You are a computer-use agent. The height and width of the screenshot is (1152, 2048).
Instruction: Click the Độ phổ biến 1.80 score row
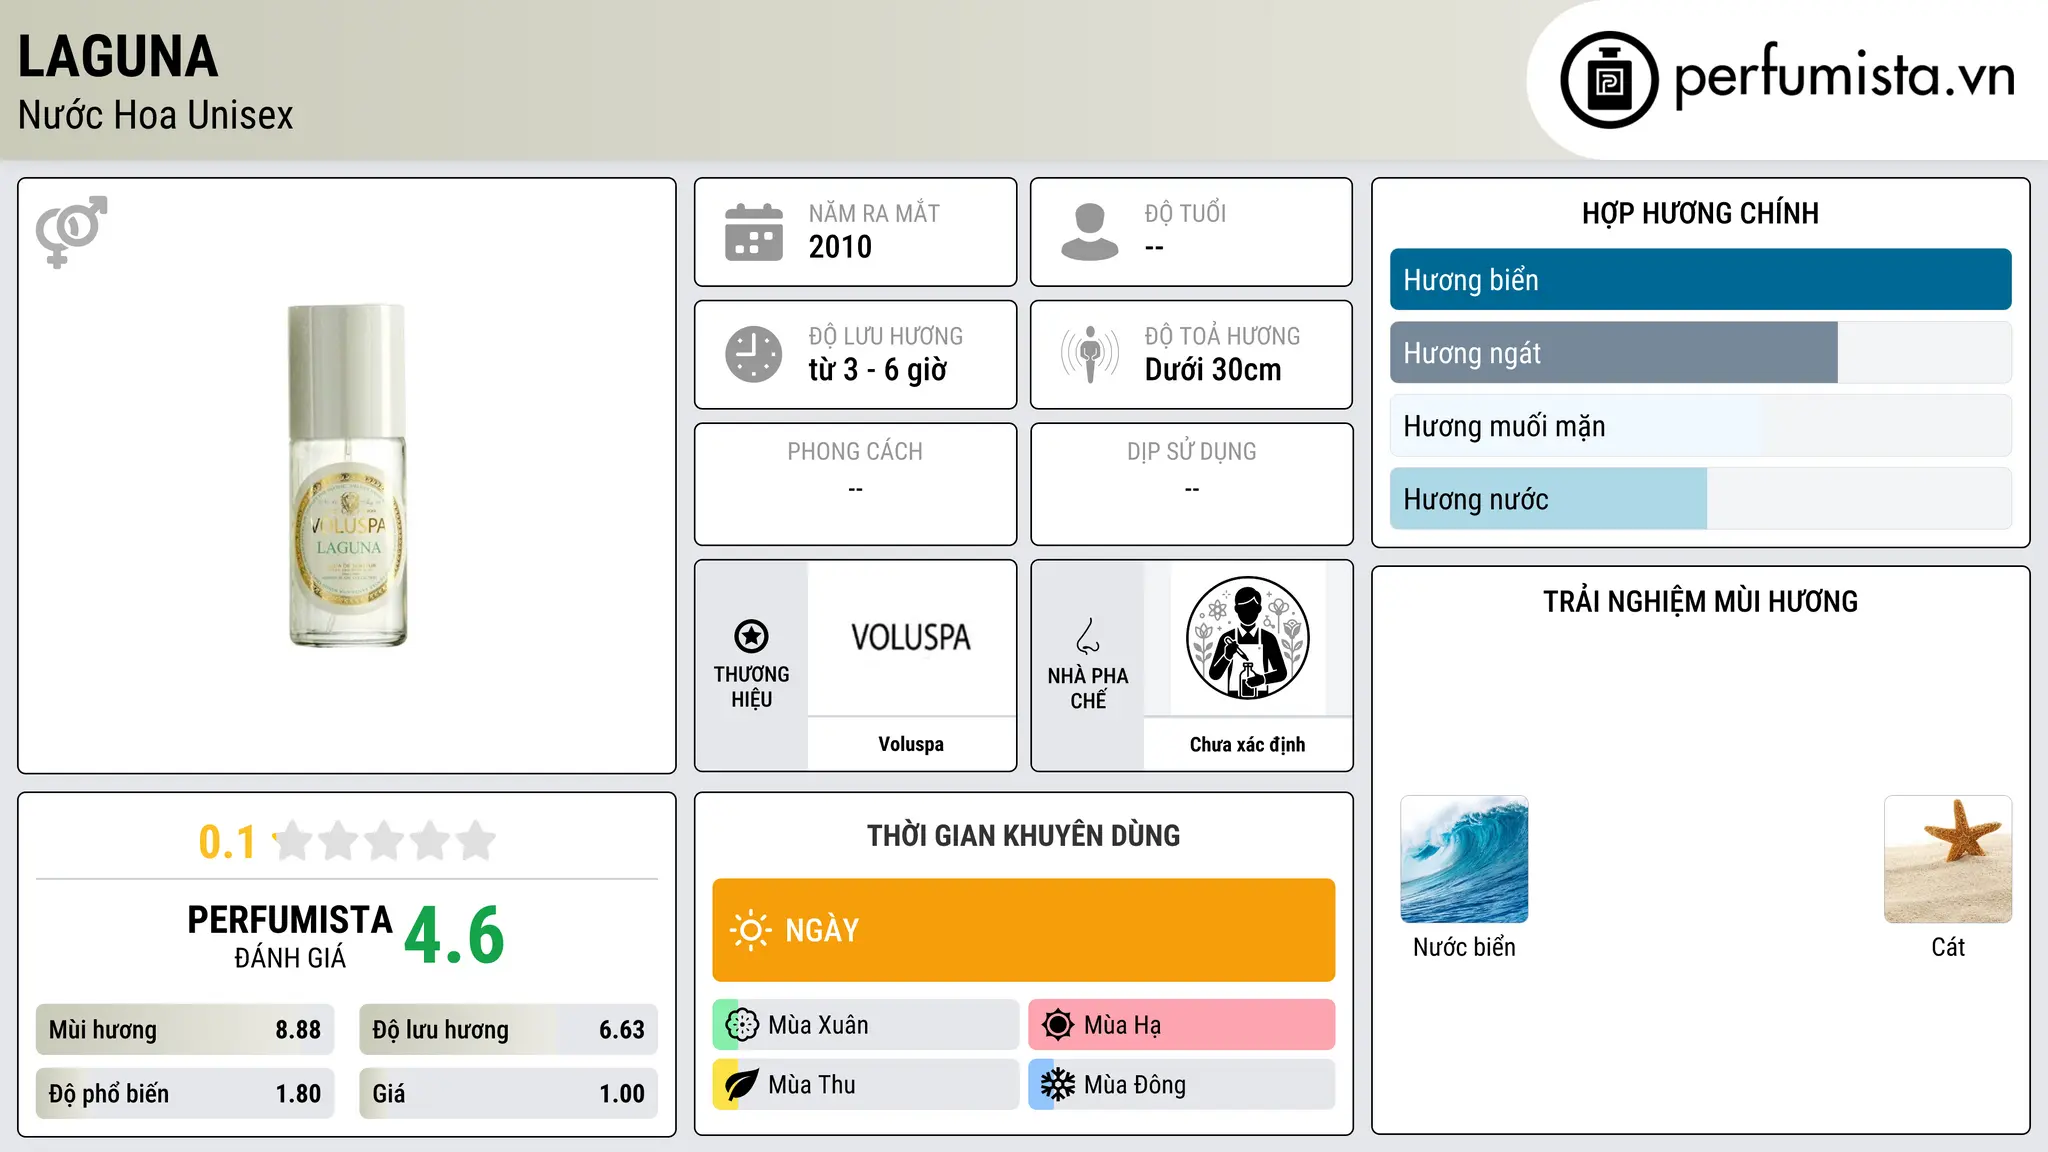pos(185,1094)
